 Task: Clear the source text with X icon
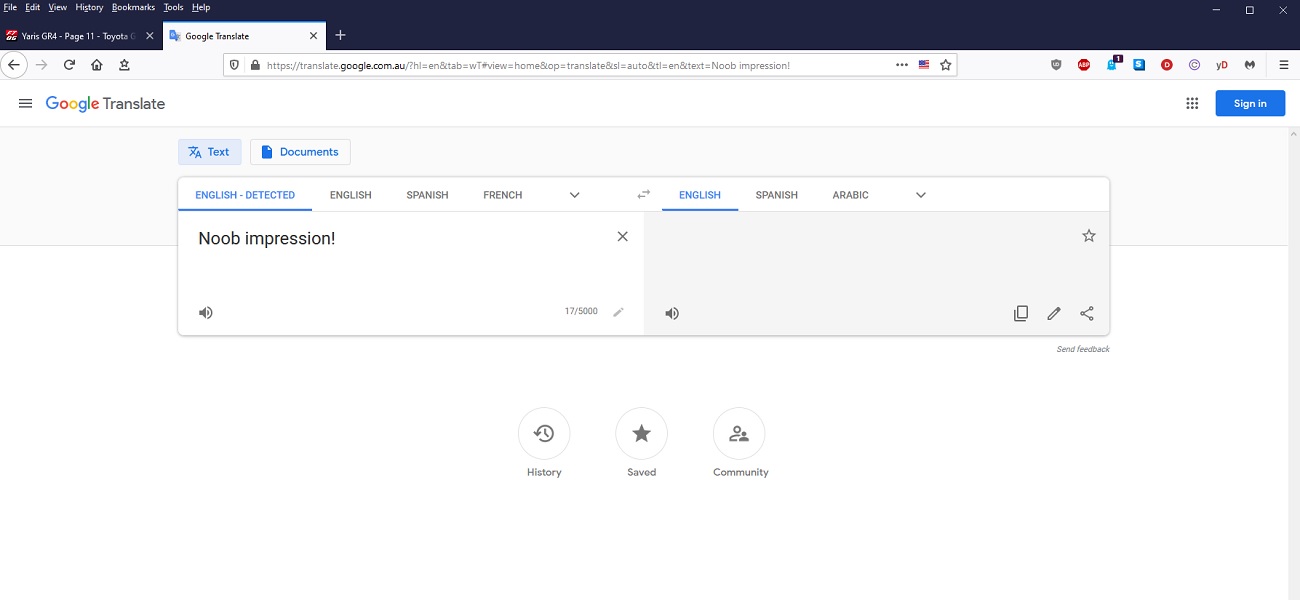622,237
